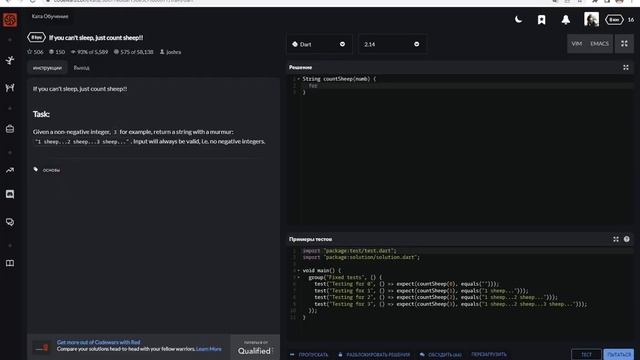
Task: Toggle fullscreen layout button beside EMACS
Action: tap(624, 44)
